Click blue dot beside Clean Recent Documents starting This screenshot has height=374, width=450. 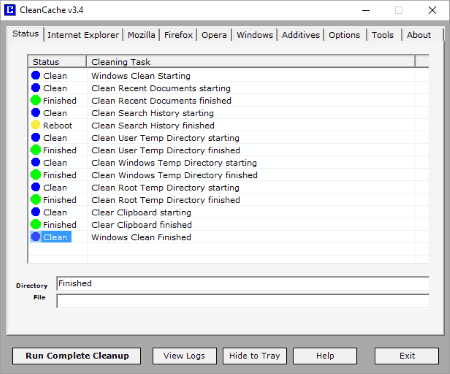[x=36, y=88]
